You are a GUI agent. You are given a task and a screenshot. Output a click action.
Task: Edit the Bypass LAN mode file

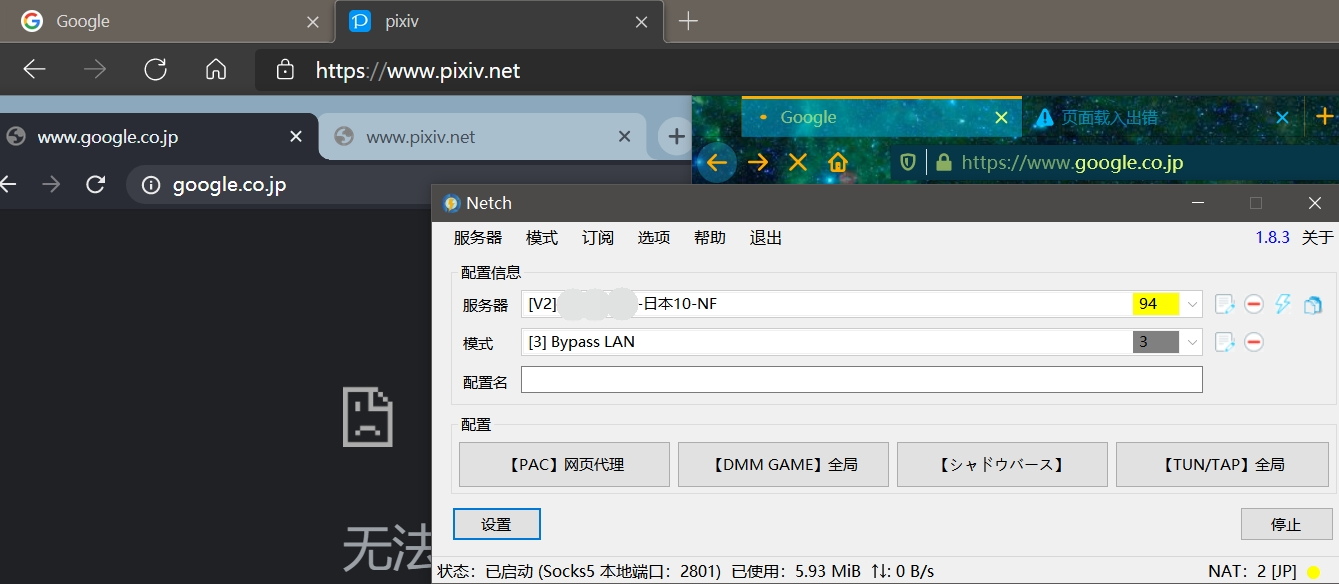(1224, 341)
